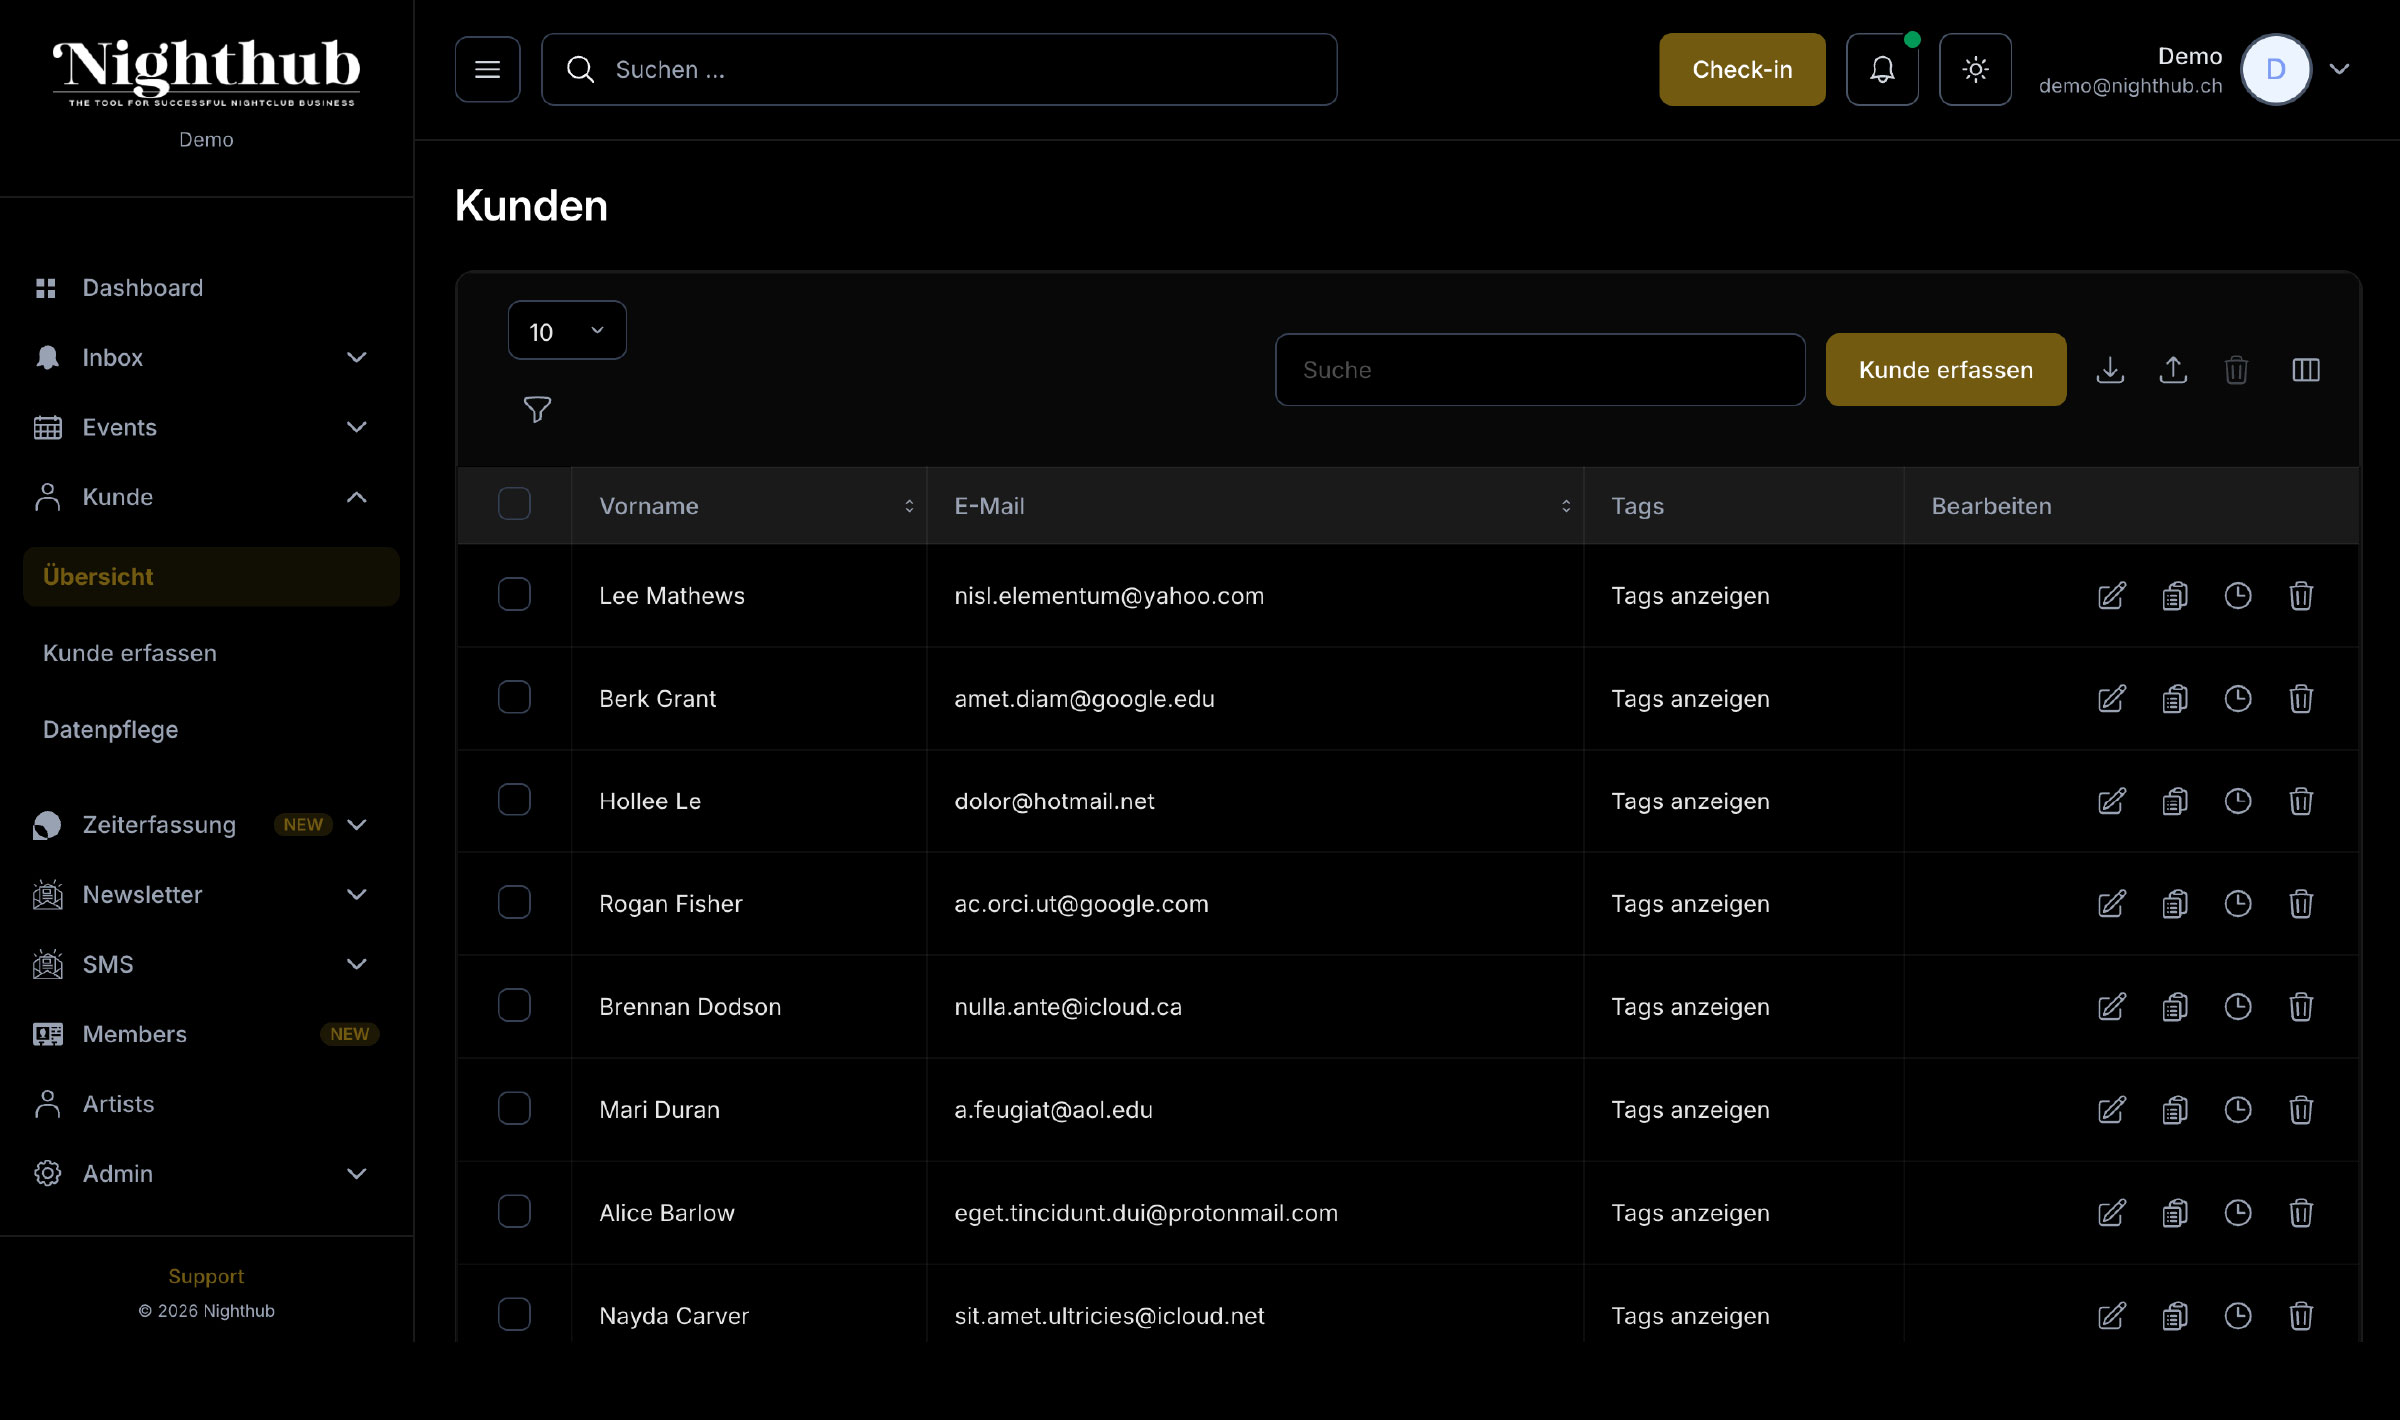This screenshot has height=1420, width=2400.
Task: Delete Rogan Fisher with trash icon
Action: click(x=2300, y=904)
